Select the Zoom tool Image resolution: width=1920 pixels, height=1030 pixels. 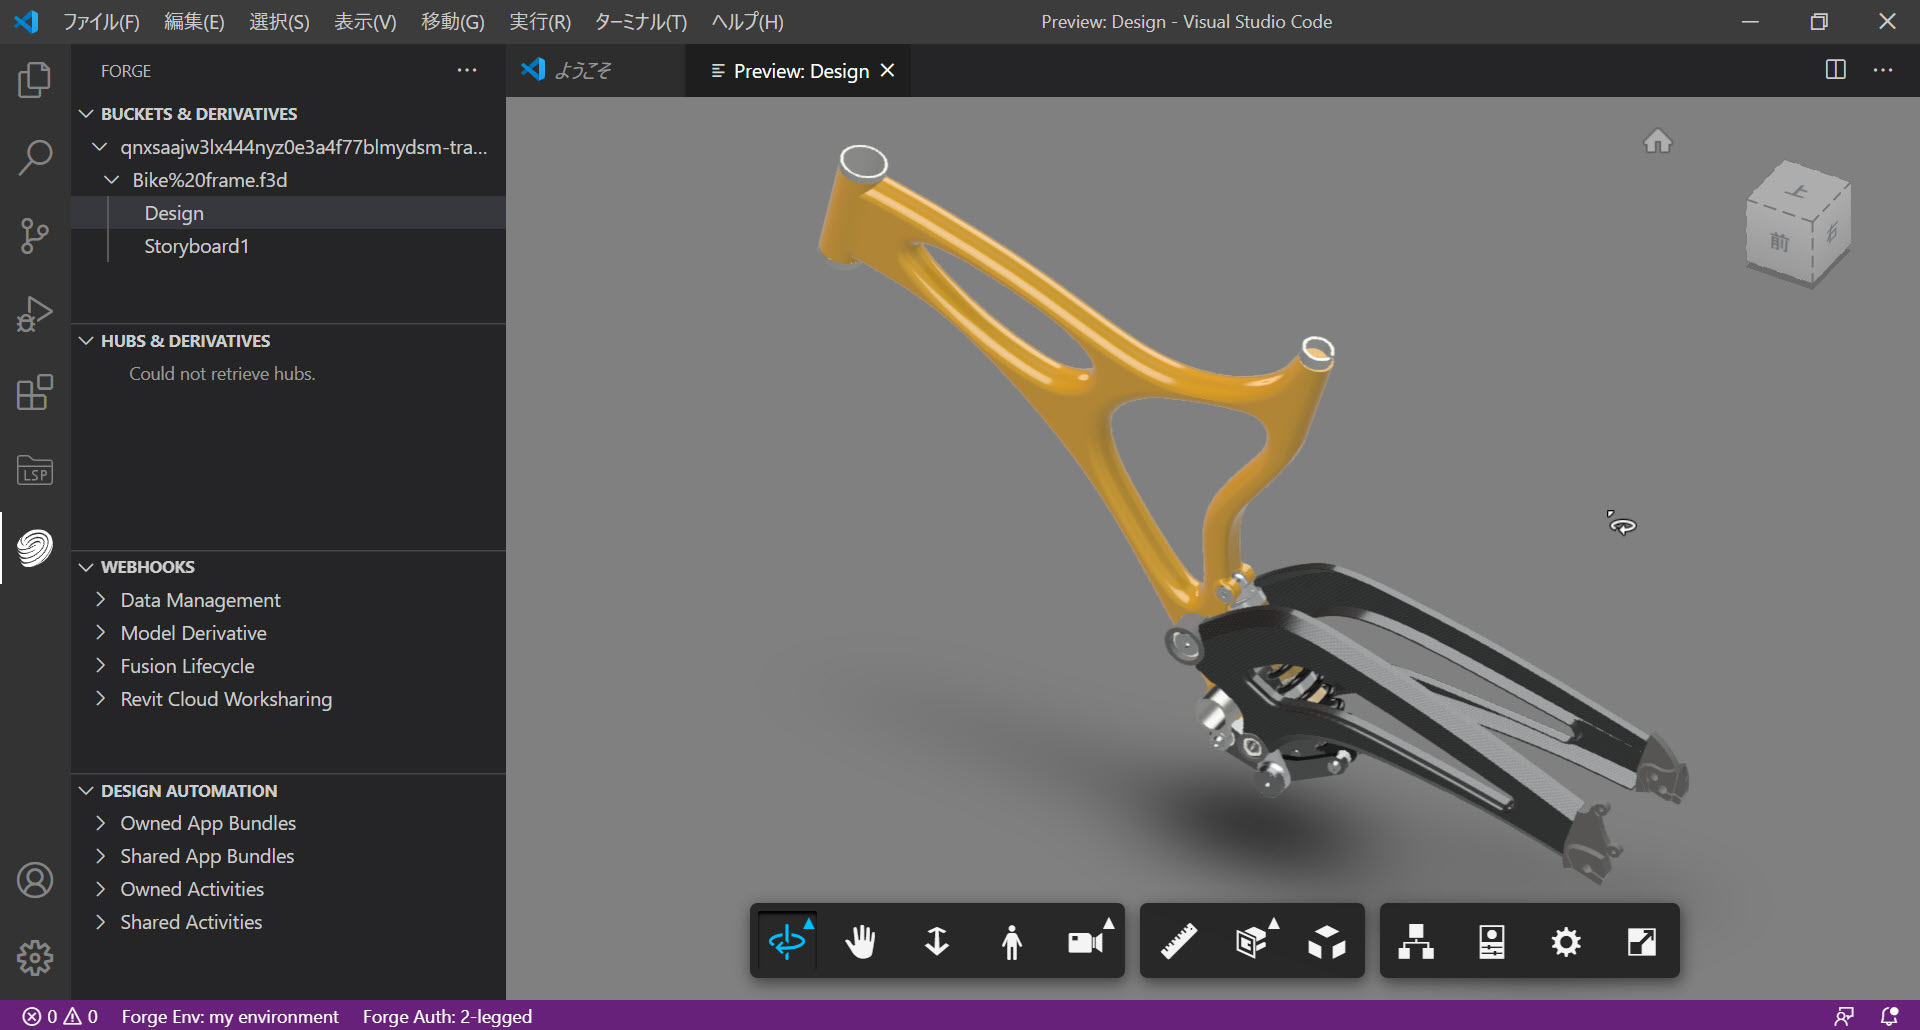pyautogui.click(x=936, y=940)
